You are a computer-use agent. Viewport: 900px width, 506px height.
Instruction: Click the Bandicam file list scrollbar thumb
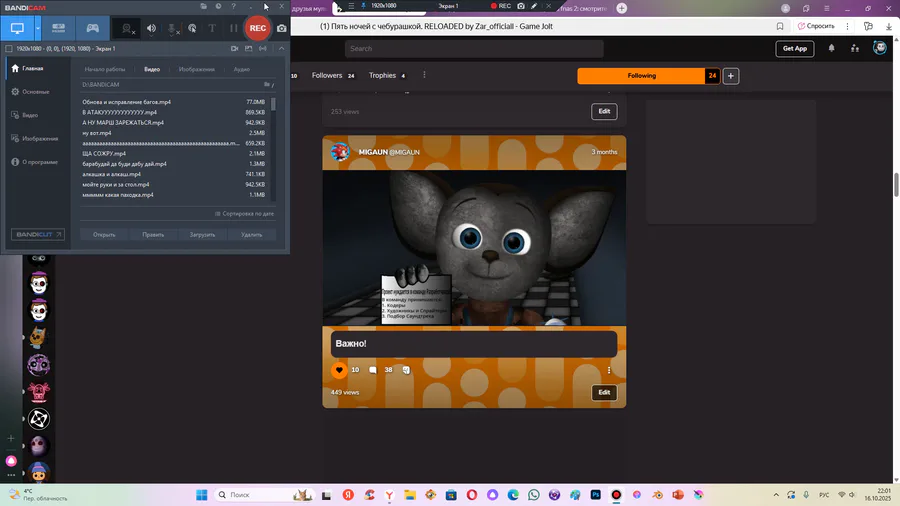point(273,104)
